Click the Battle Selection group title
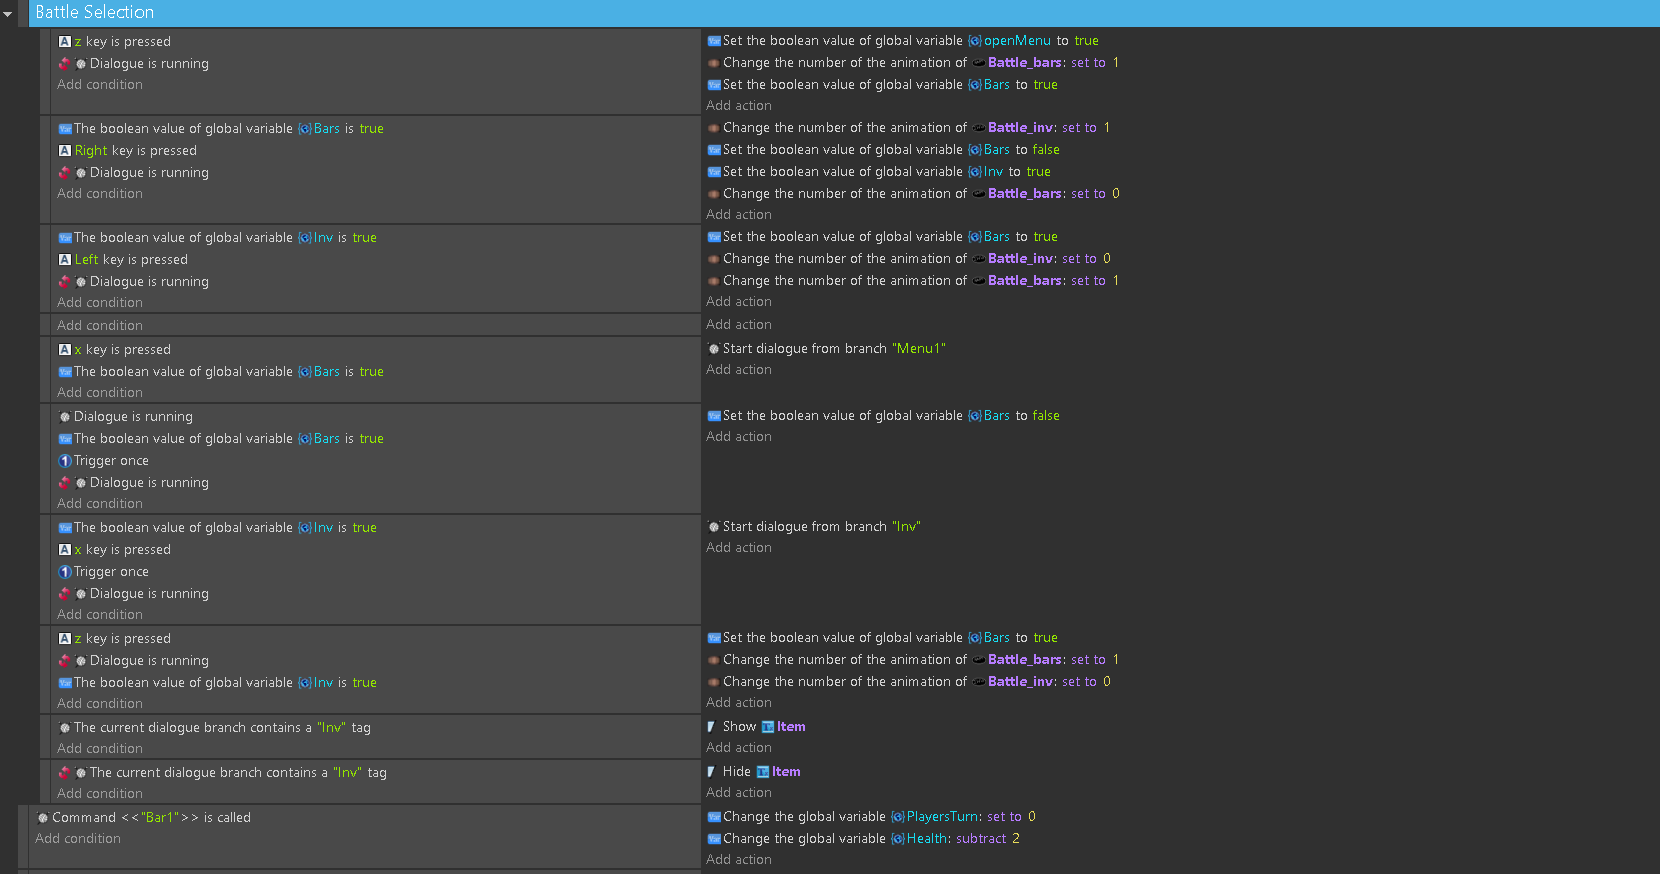 pyautogui.click(x=94, y=12)
